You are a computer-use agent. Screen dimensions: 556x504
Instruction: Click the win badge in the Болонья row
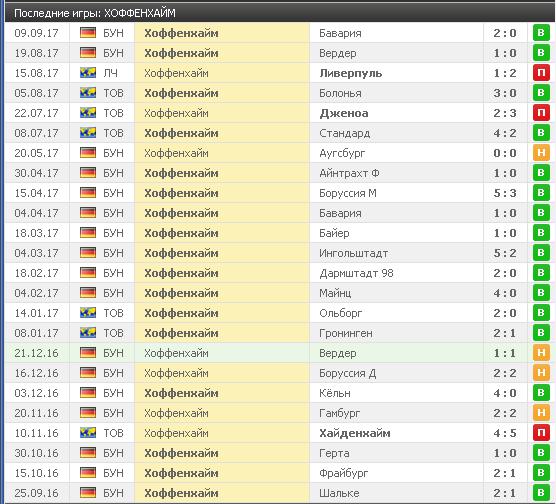pyautogui.click(x=541, y=93)
